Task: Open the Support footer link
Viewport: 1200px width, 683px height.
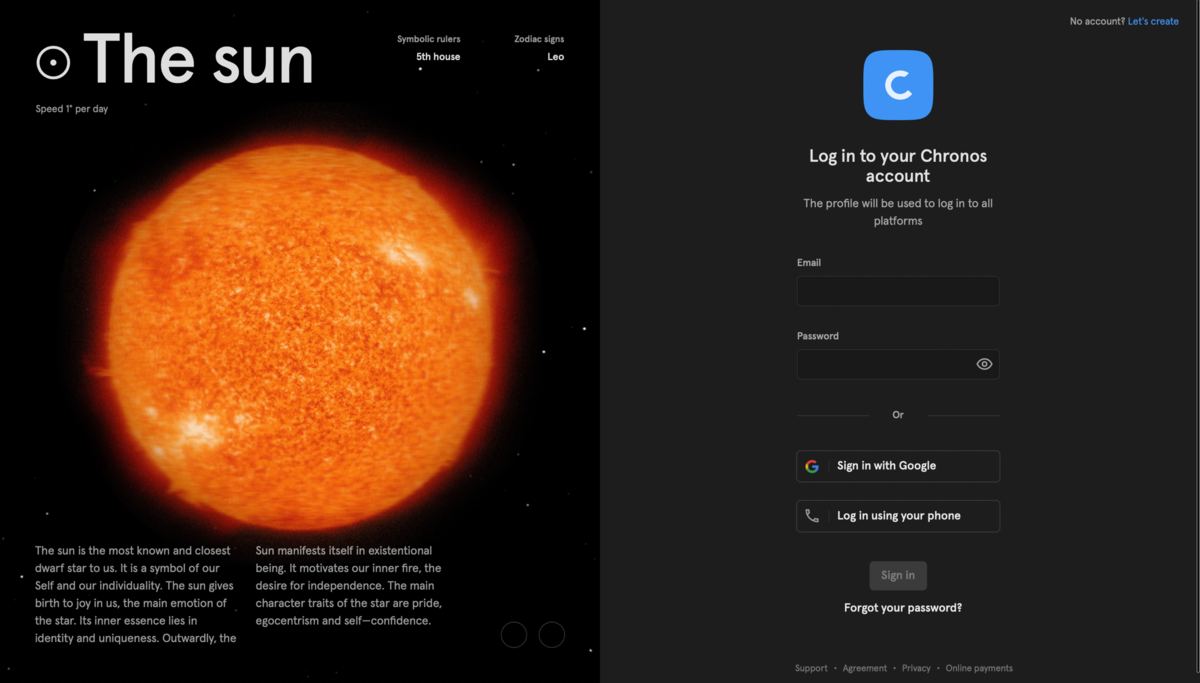Action: click(811, 668)
